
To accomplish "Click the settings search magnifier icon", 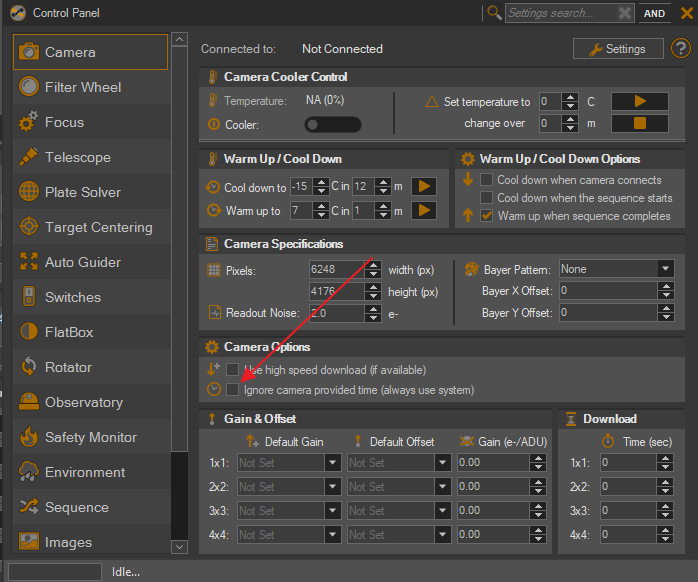I will click(x=494, y=13).
